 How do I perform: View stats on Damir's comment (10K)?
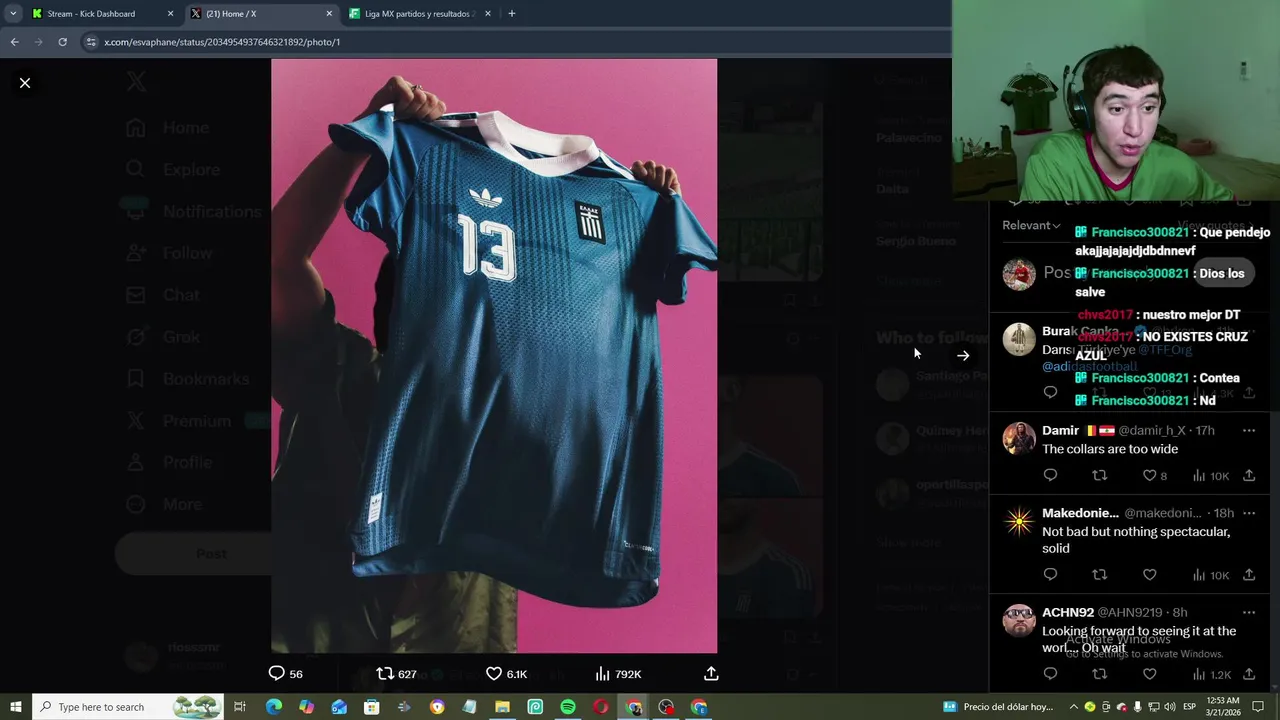click(x=1211, y=476)
